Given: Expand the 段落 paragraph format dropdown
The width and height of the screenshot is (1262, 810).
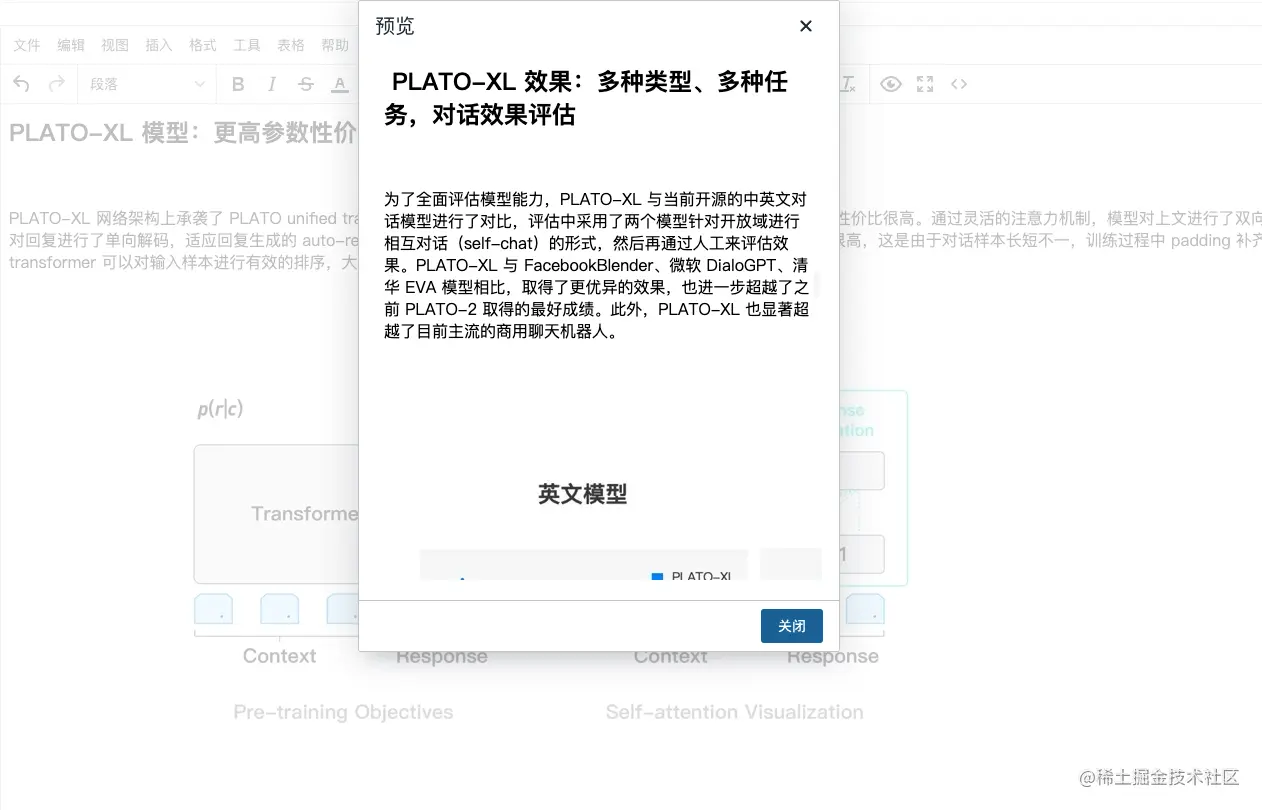Looking at the screenshot, I should point(147,84).
